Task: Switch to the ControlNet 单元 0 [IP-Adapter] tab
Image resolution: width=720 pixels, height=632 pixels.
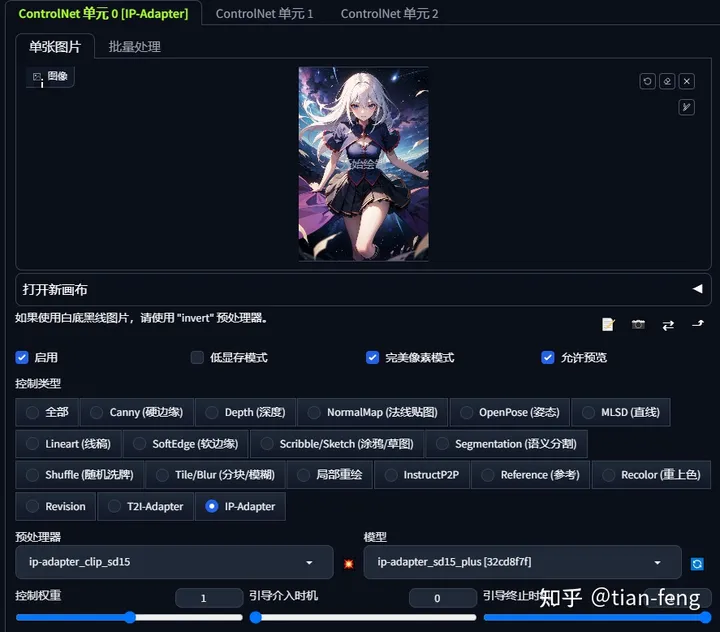Action: coord(103,14)
